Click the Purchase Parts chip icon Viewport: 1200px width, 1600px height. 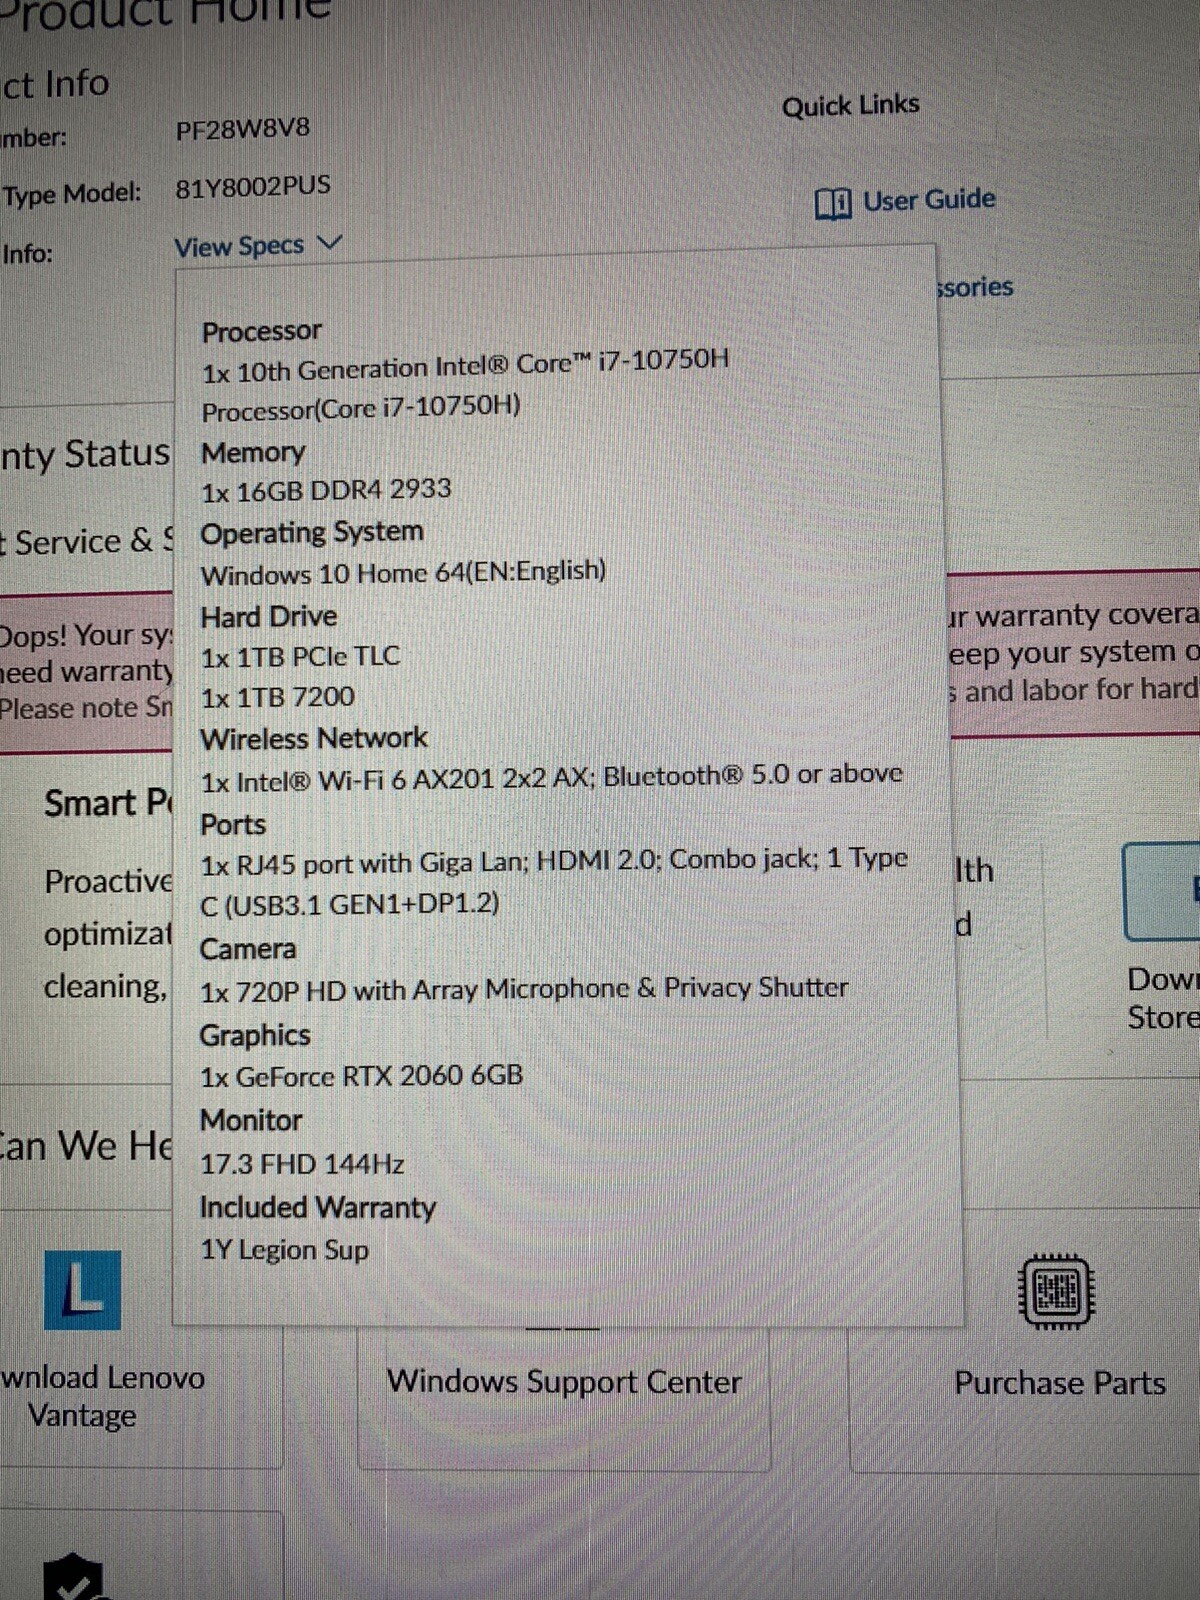[1056, 1292]
